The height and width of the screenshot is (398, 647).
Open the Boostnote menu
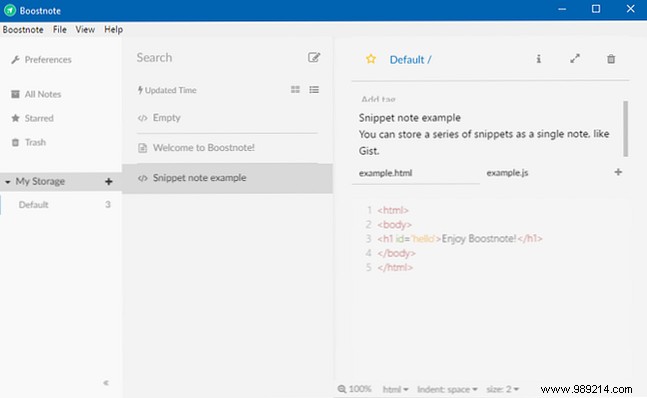(23, 30)
